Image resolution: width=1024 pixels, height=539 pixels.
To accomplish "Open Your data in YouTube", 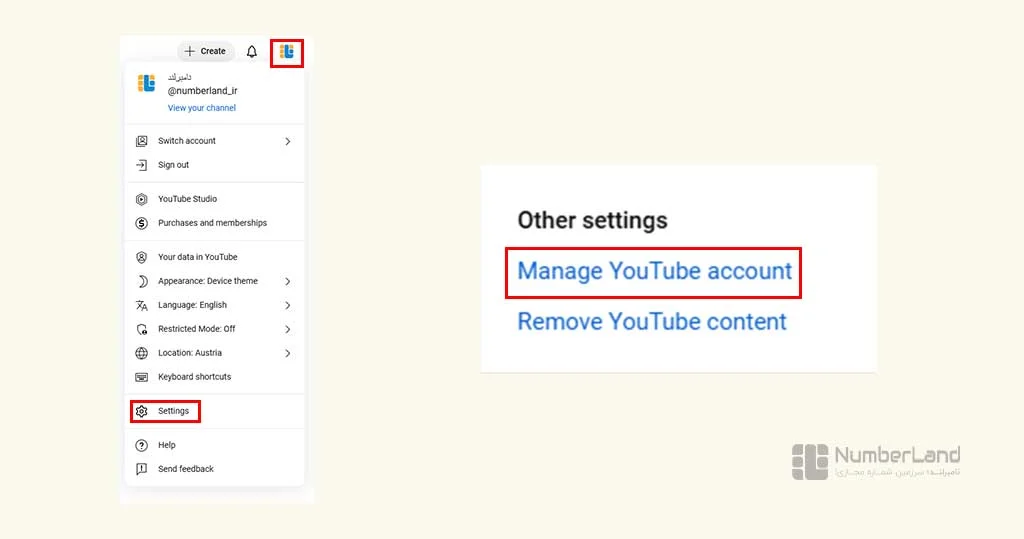I will click(214, 257).
